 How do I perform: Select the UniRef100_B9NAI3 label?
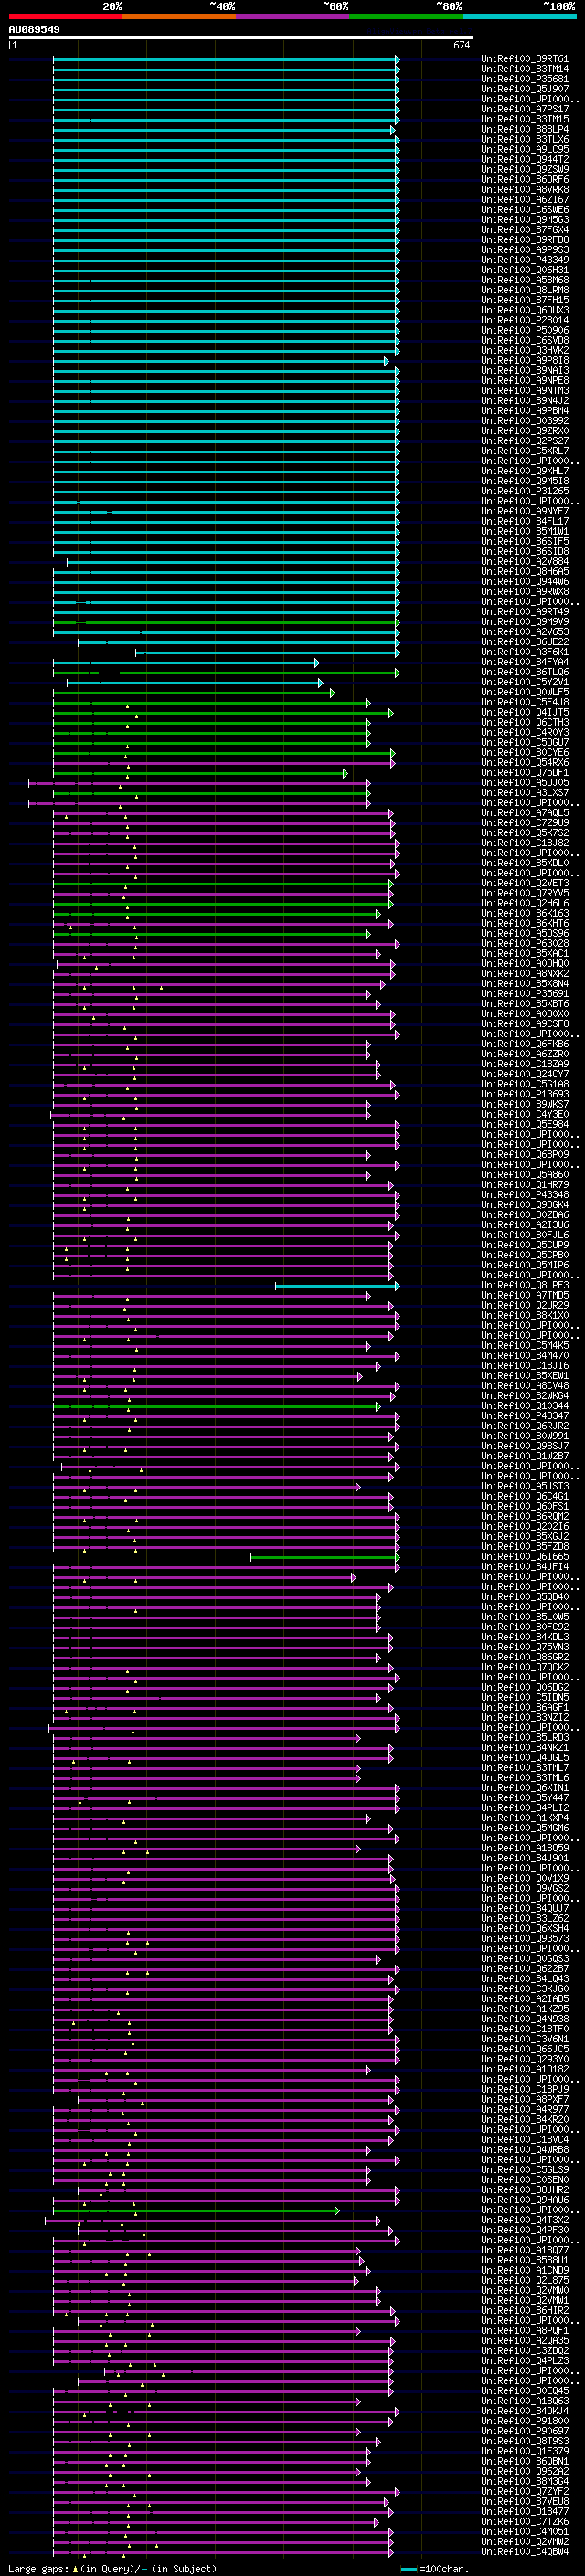click(x=524, y=370)
